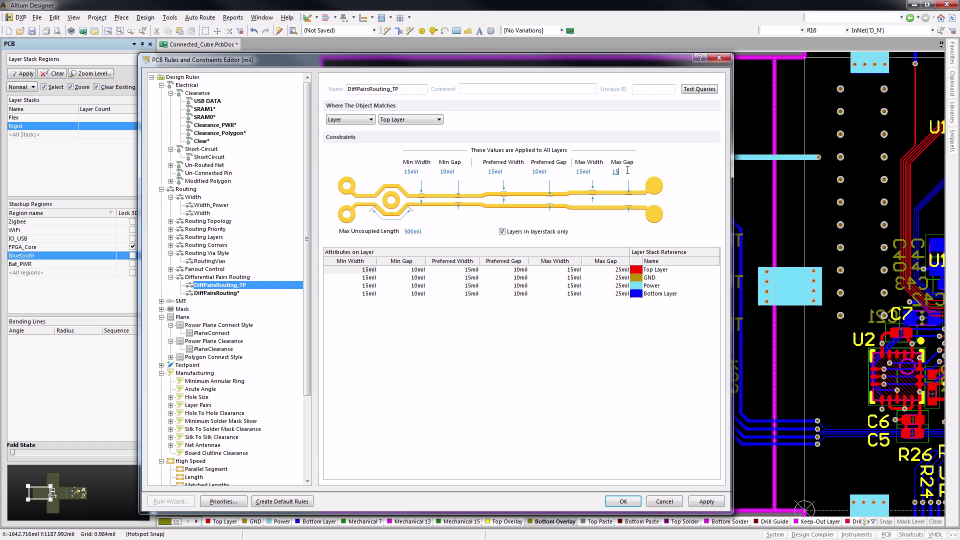The width and height of the screenshot is (960, 540).
Task: Click the Place String 'A' icon
Action: point(479,31)
